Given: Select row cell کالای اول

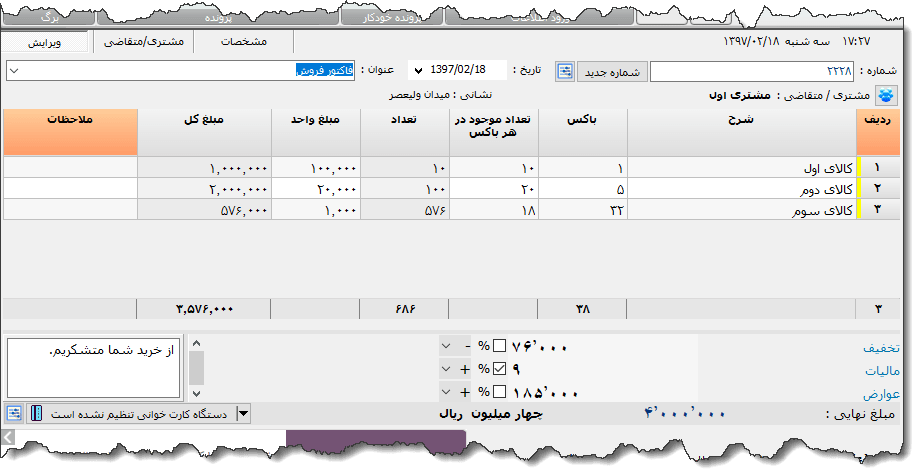Looking at the screenshot, I should click(x=741, y=168).
